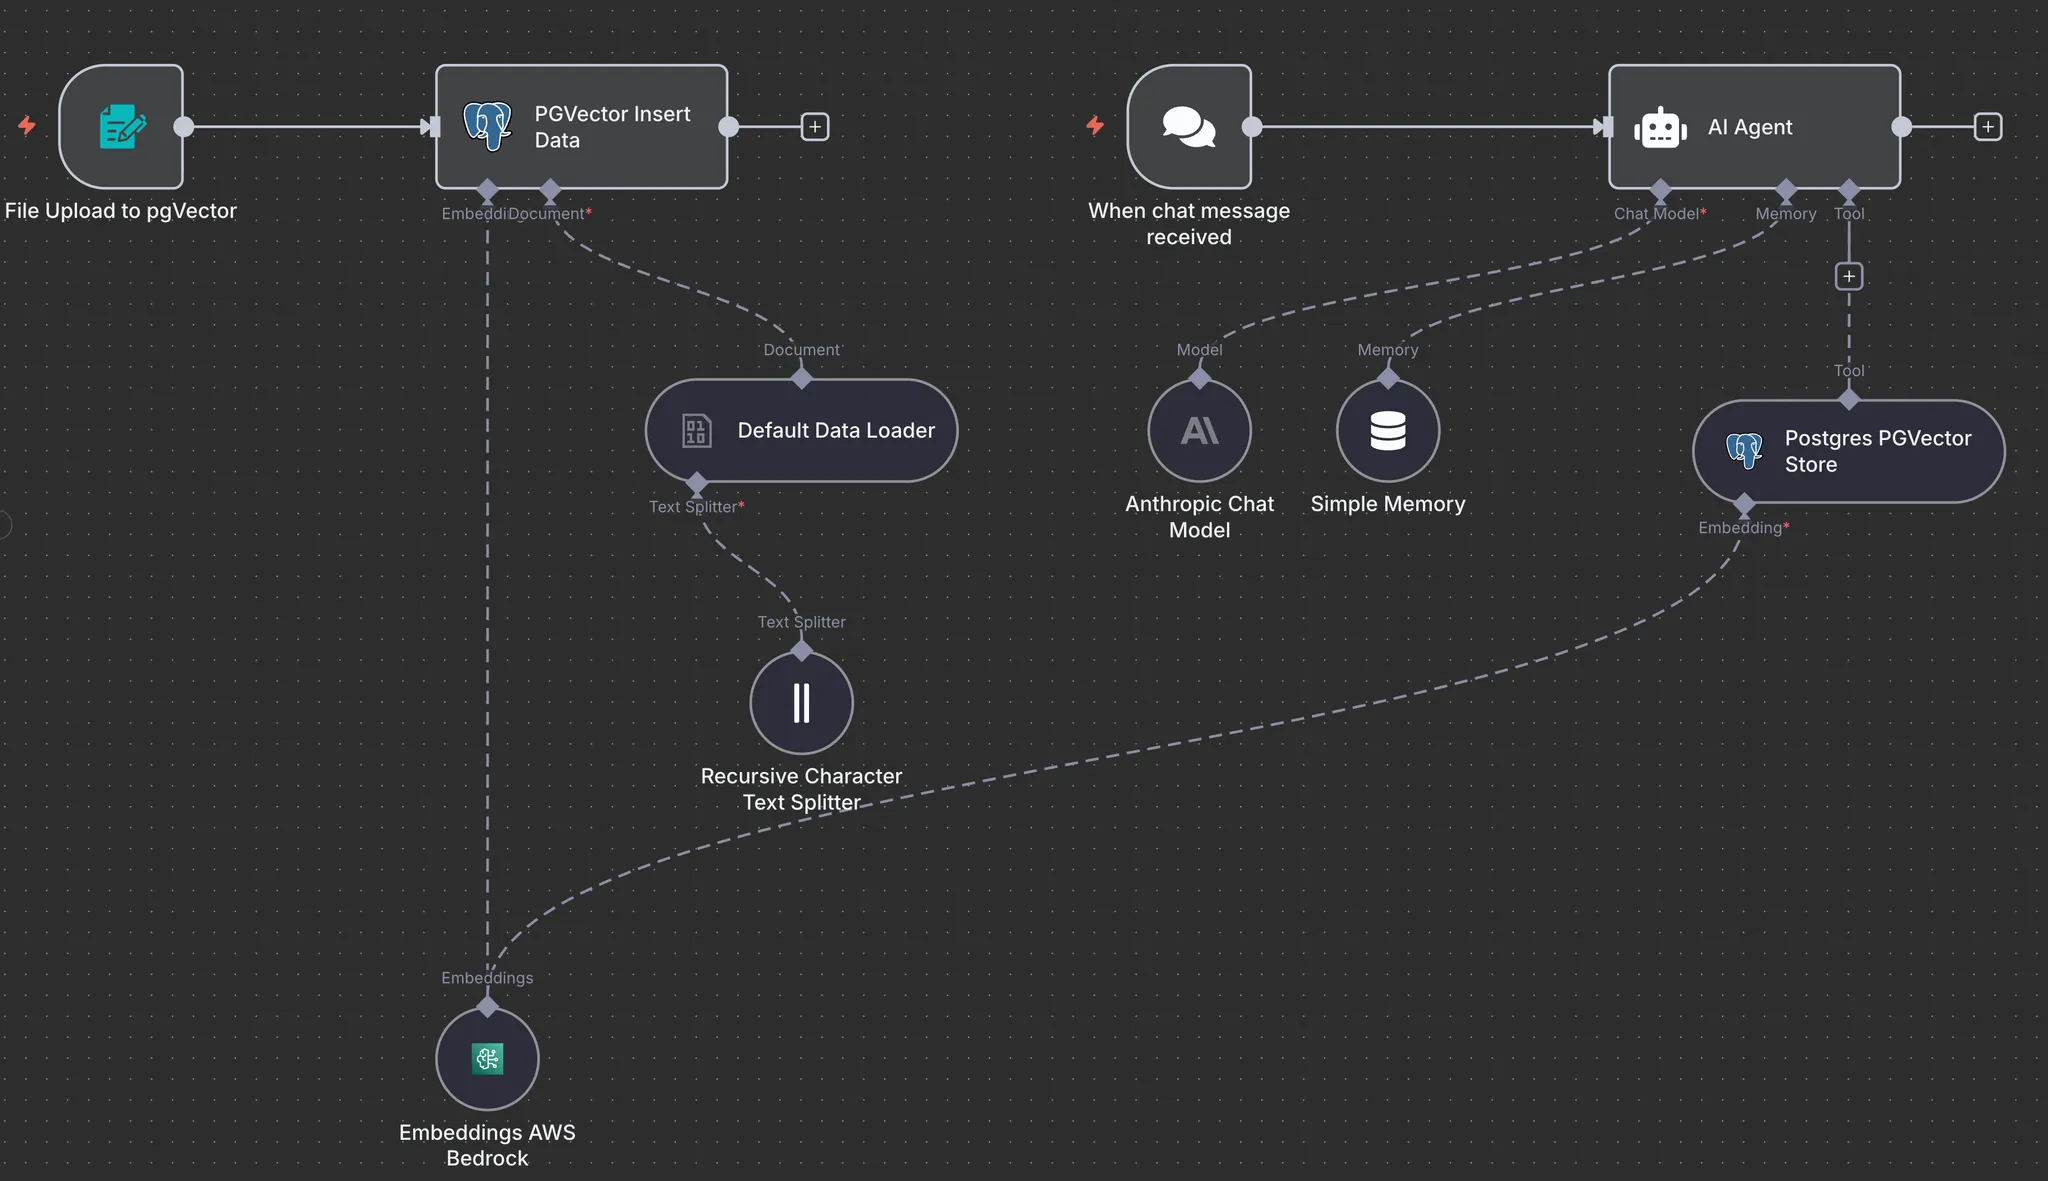This screenshot has width=2048, height=1181.
Task: Click the chat message trigger node icon
Action: [x=1188, y=127]
